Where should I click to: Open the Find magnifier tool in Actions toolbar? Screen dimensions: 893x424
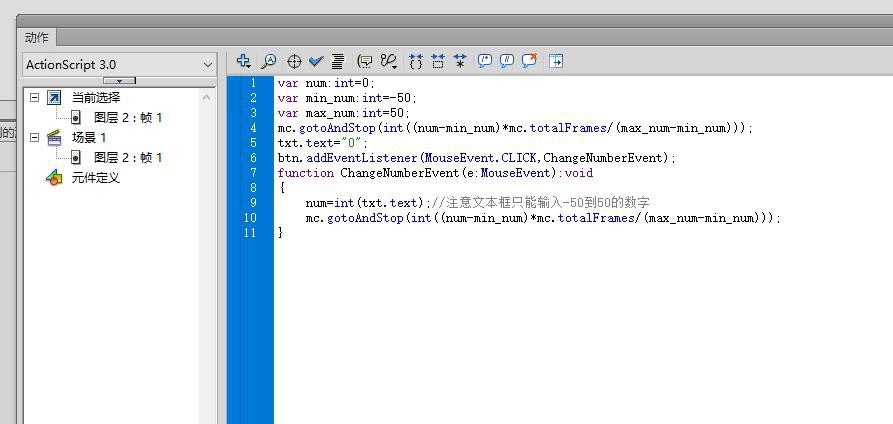point(268,61)
